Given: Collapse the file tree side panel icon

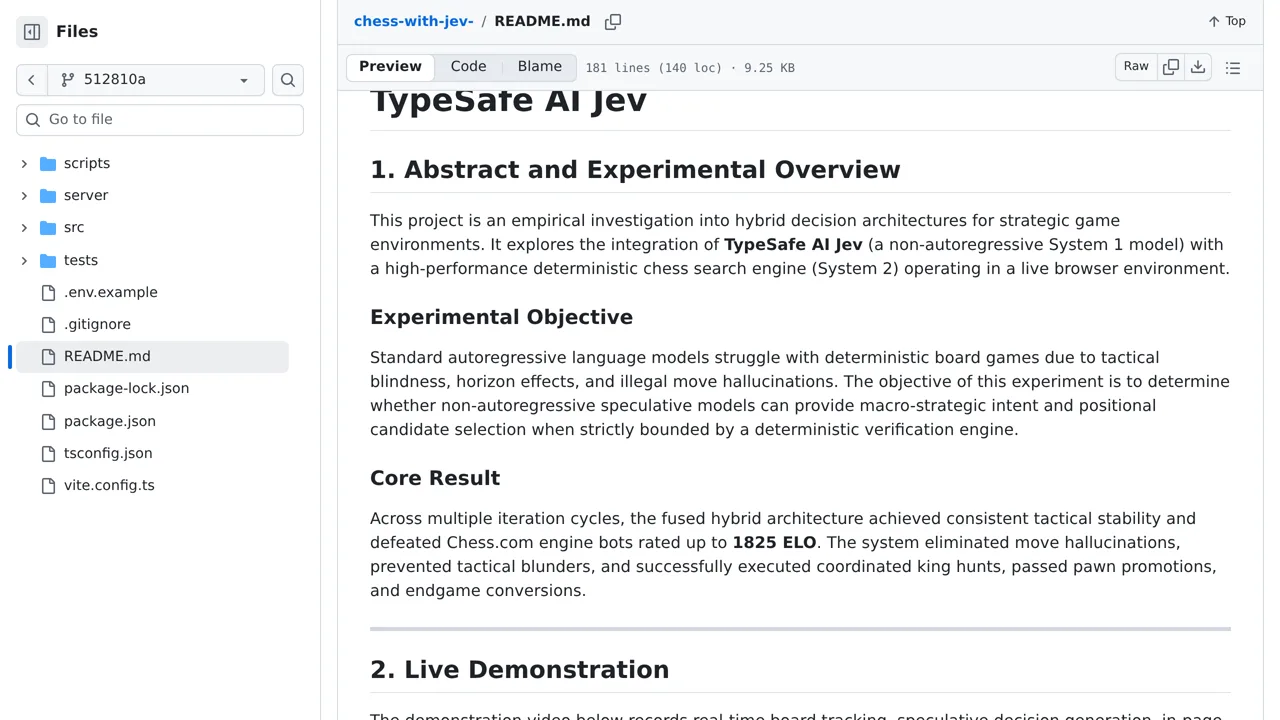Looking at the screenshot, I should click(x=32, y=32).
